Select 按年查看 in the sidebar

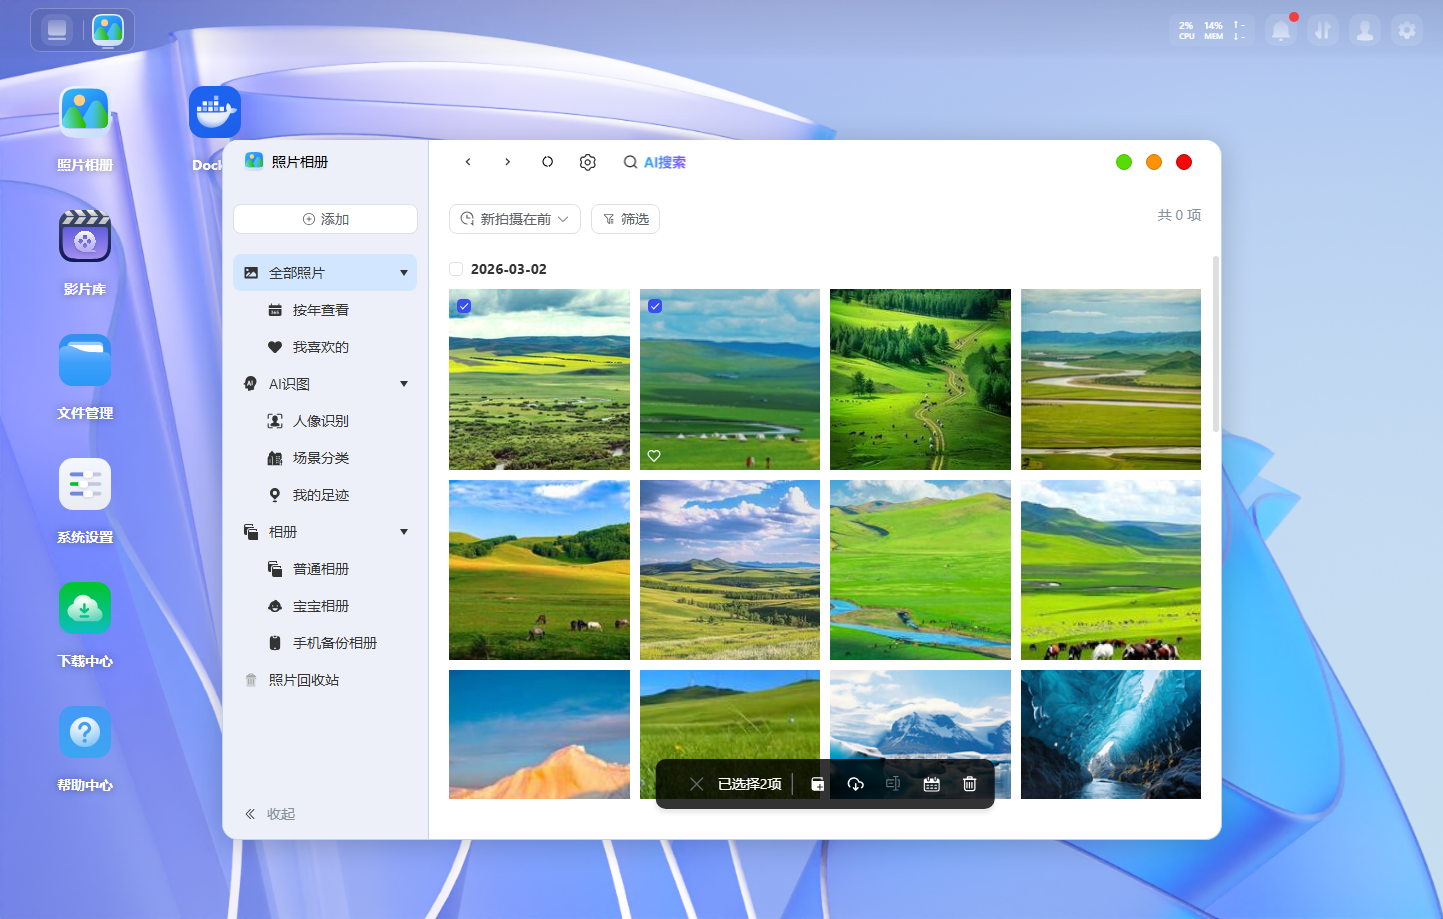pyautogui.click(x=325, y=310)
